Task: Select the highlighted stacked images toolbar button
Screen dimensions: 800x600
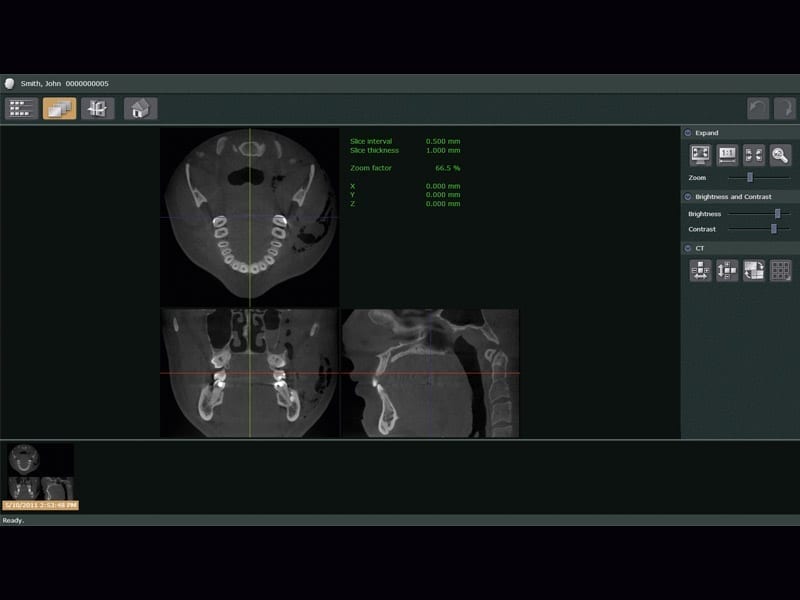Action: [59, 109]
